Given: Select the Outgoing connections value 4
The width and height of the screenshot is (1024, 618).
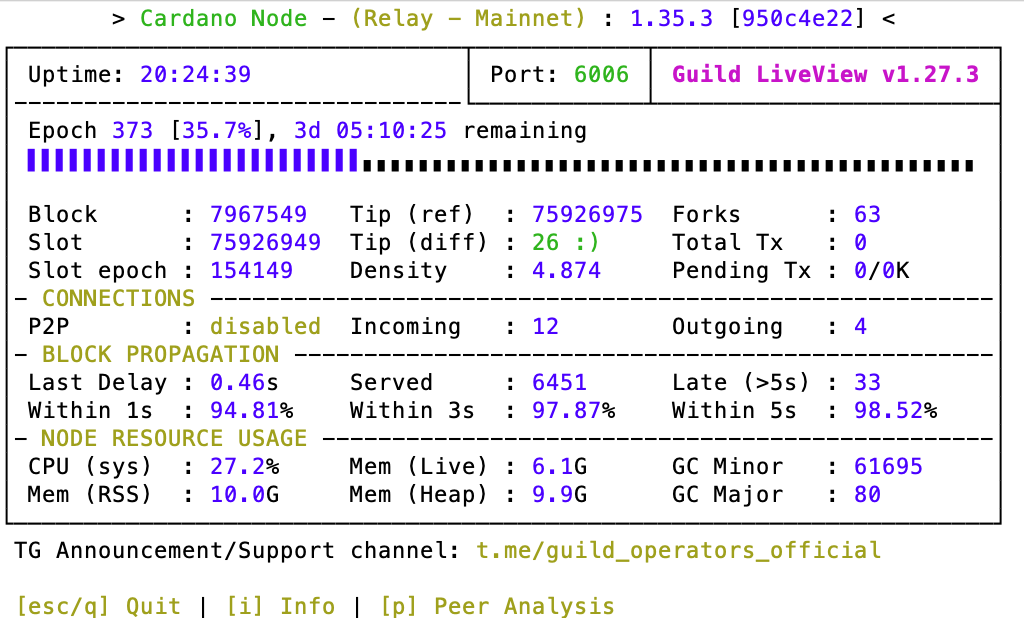Looking at the screenshot, I should tap(860, 326).
